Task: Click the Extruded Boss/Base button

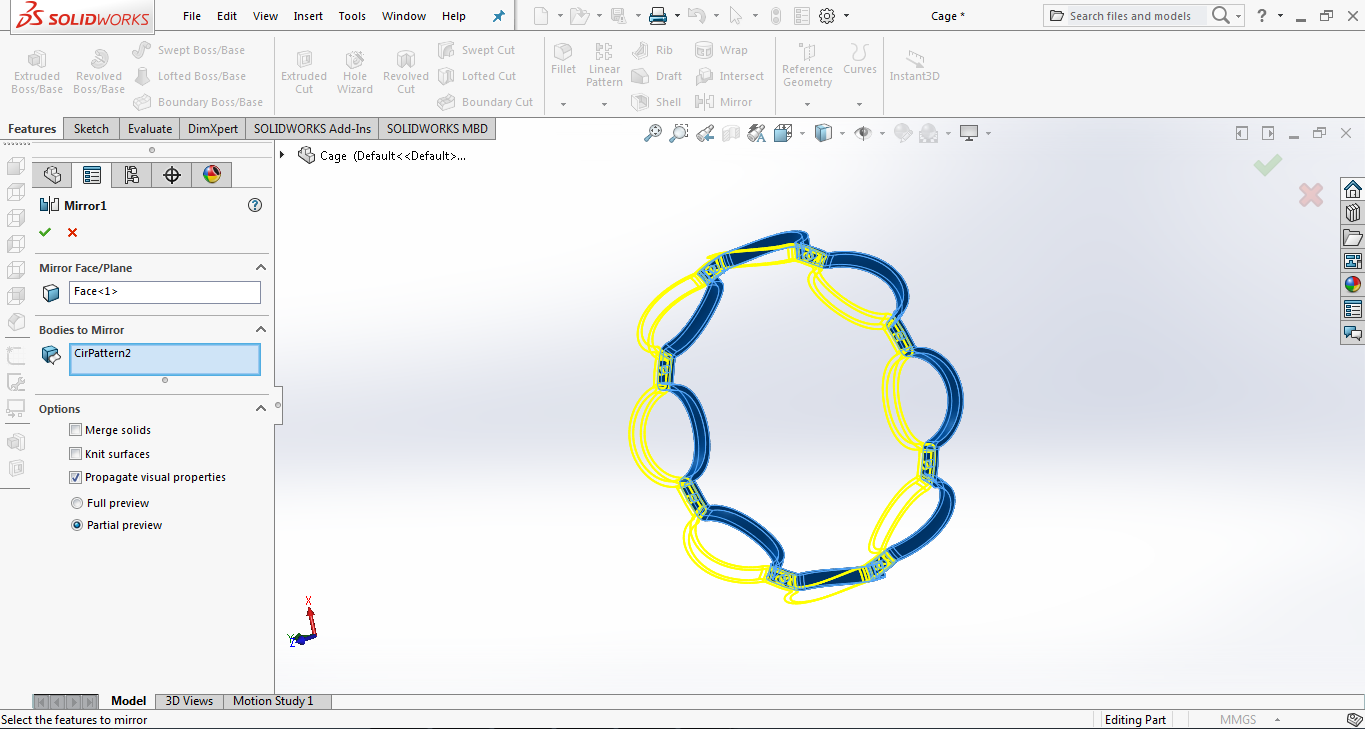Action: point(36,71)
